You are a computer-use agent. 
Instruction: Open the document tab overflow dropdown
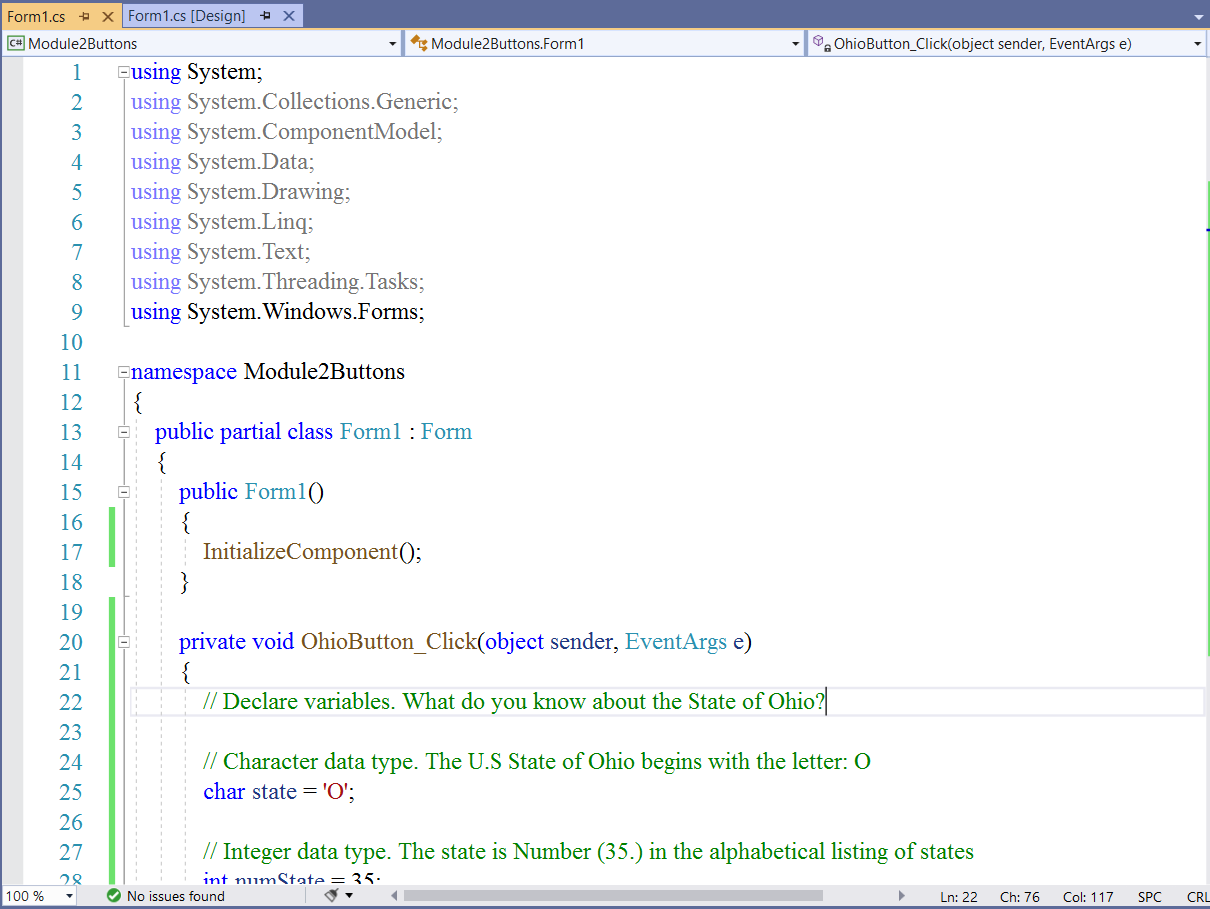[1199, 17]
